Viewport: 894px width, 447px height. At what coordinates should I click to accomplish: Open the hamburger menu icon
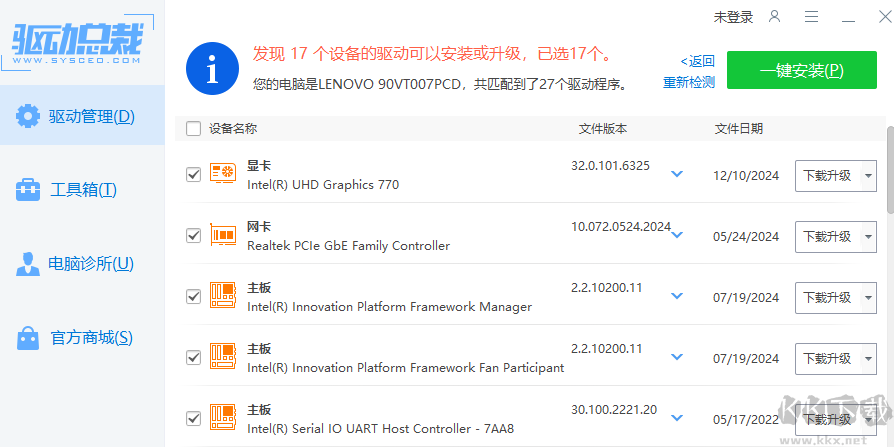[x=812, y=17]
